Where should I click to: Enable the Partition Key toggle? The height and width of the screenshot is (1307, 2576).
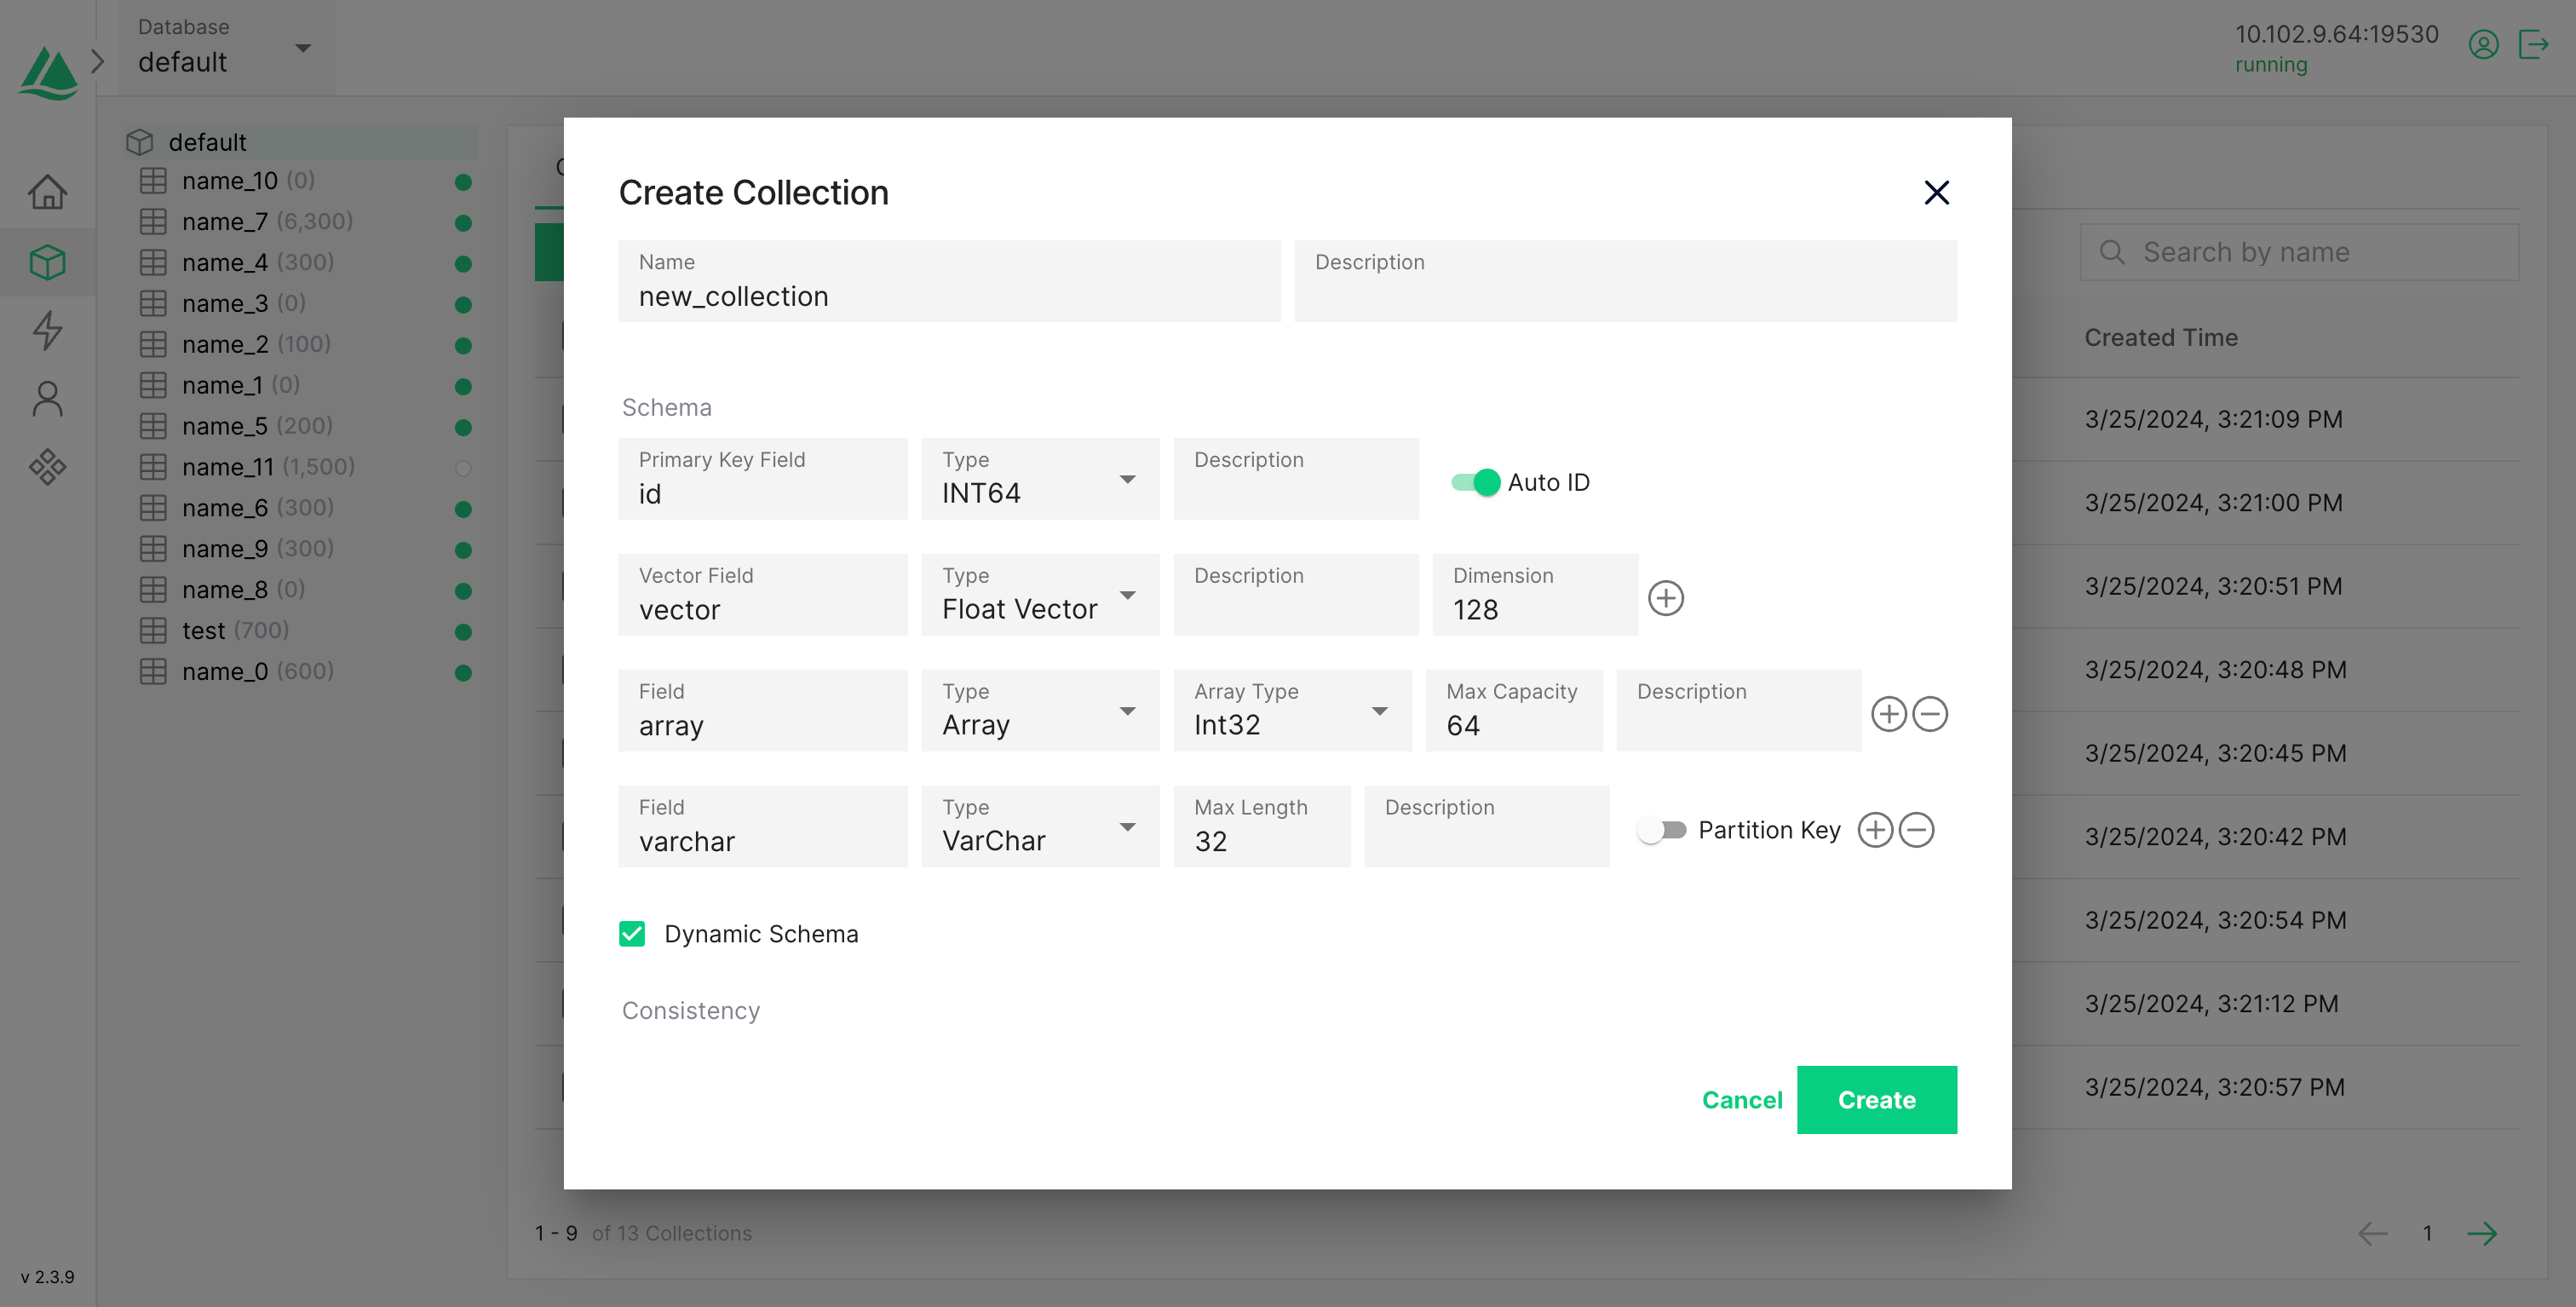(1662, 830)
